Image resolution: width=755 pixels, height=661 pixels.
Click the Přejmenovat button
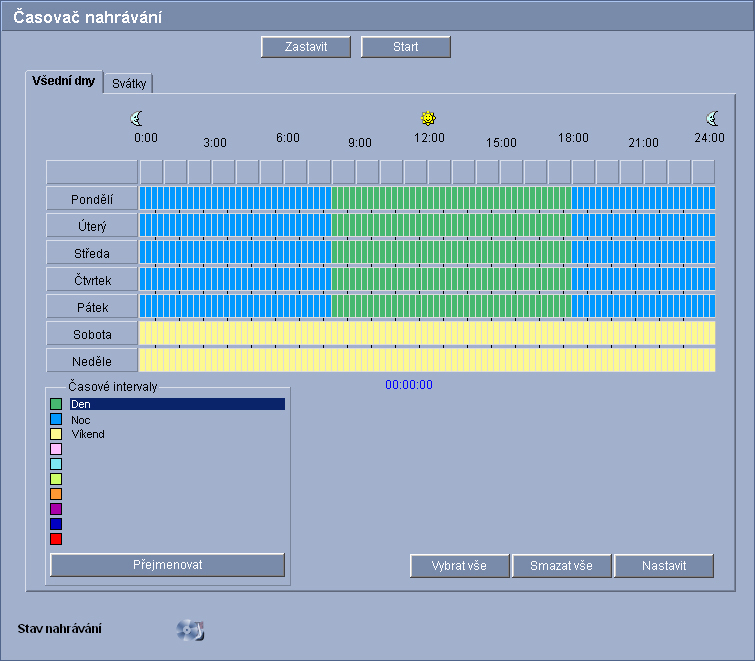click(x=168, y=565)
